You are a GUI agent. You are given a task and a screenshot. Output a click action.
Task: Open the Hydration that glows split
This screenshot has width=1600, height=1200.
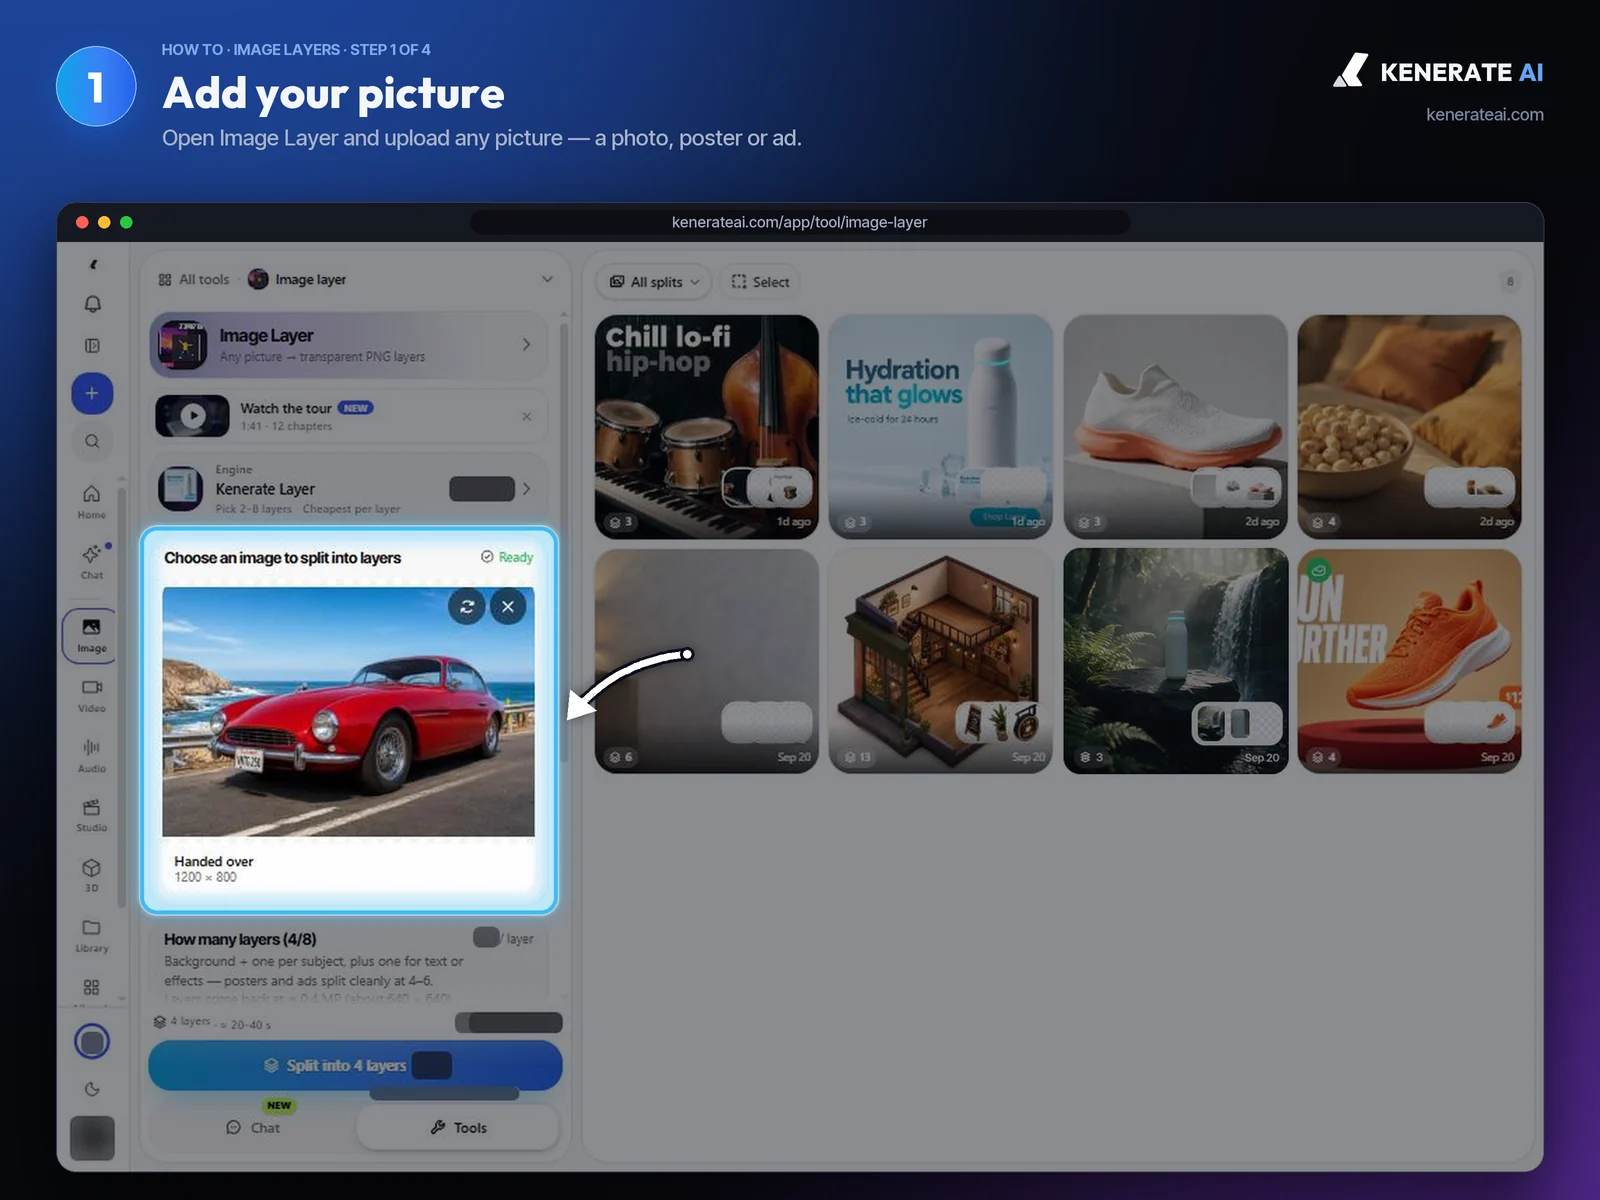pos(941,427)
